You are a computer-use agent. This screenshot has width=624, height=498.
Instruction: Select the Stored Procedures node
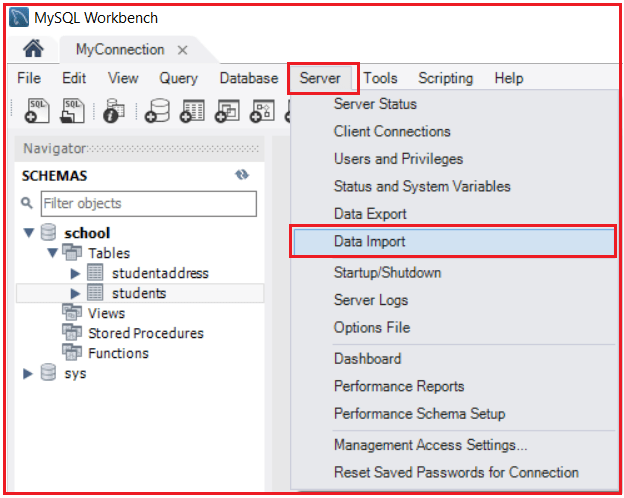click(x=146, y=333)
